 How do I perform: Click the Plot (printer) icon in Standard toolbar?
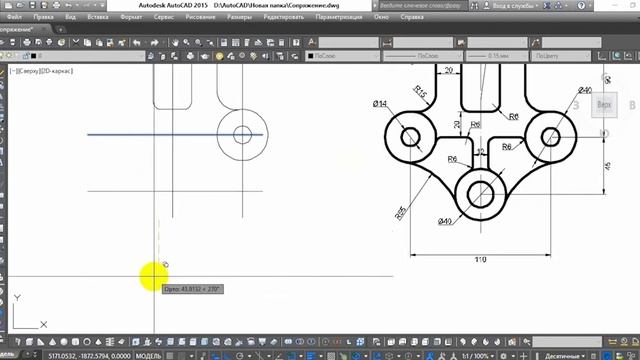[27, 42]
